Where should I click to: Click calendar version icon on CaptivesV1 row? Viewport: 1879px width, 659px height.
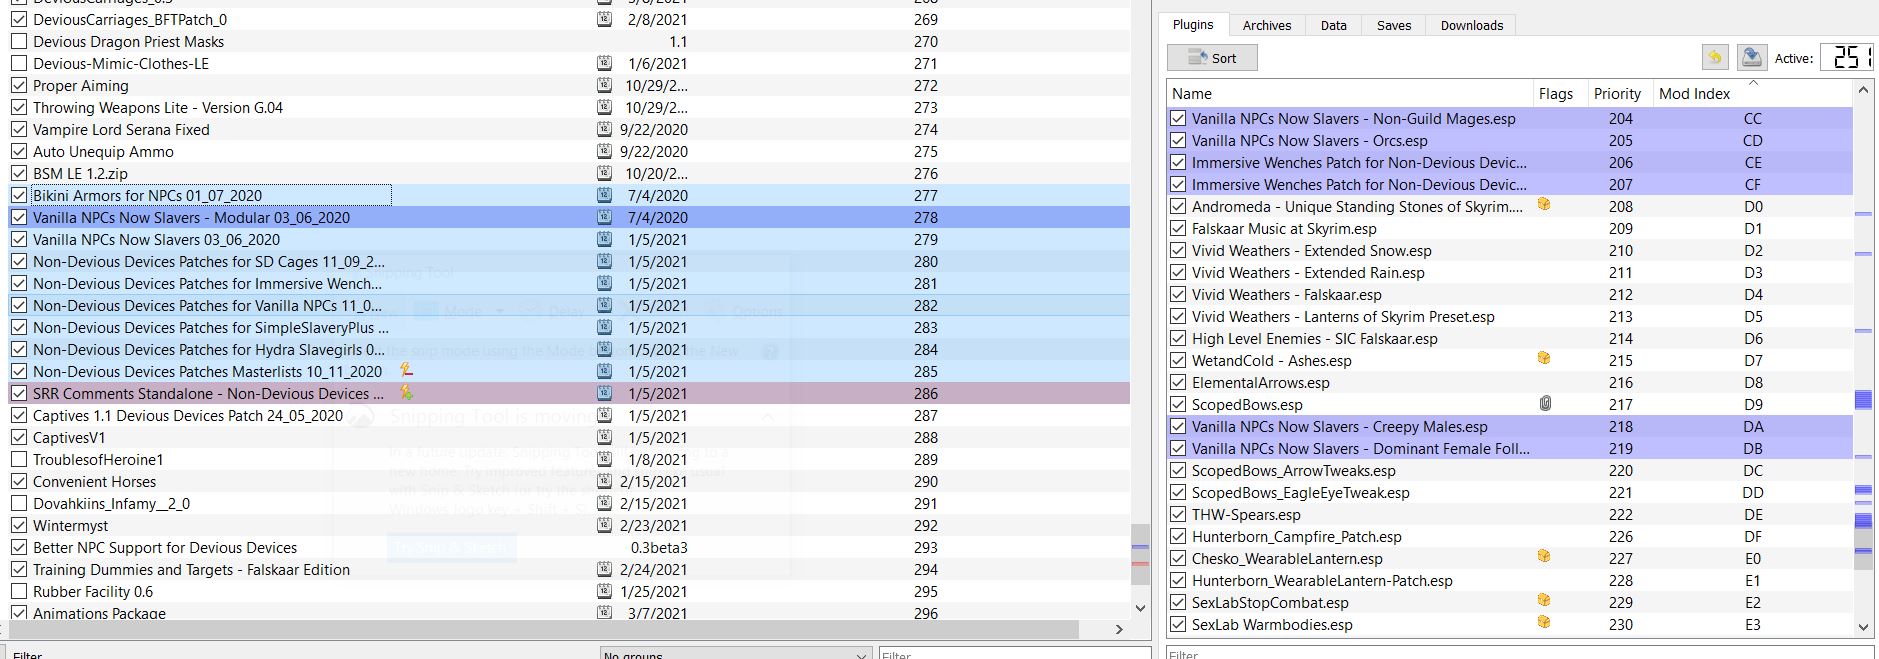click(x=604, y=437)
